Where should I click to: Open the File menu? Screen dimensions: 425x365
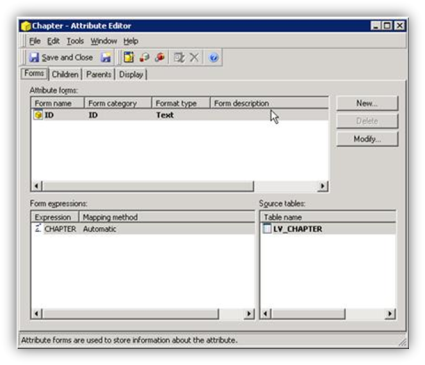pos(35,41)
